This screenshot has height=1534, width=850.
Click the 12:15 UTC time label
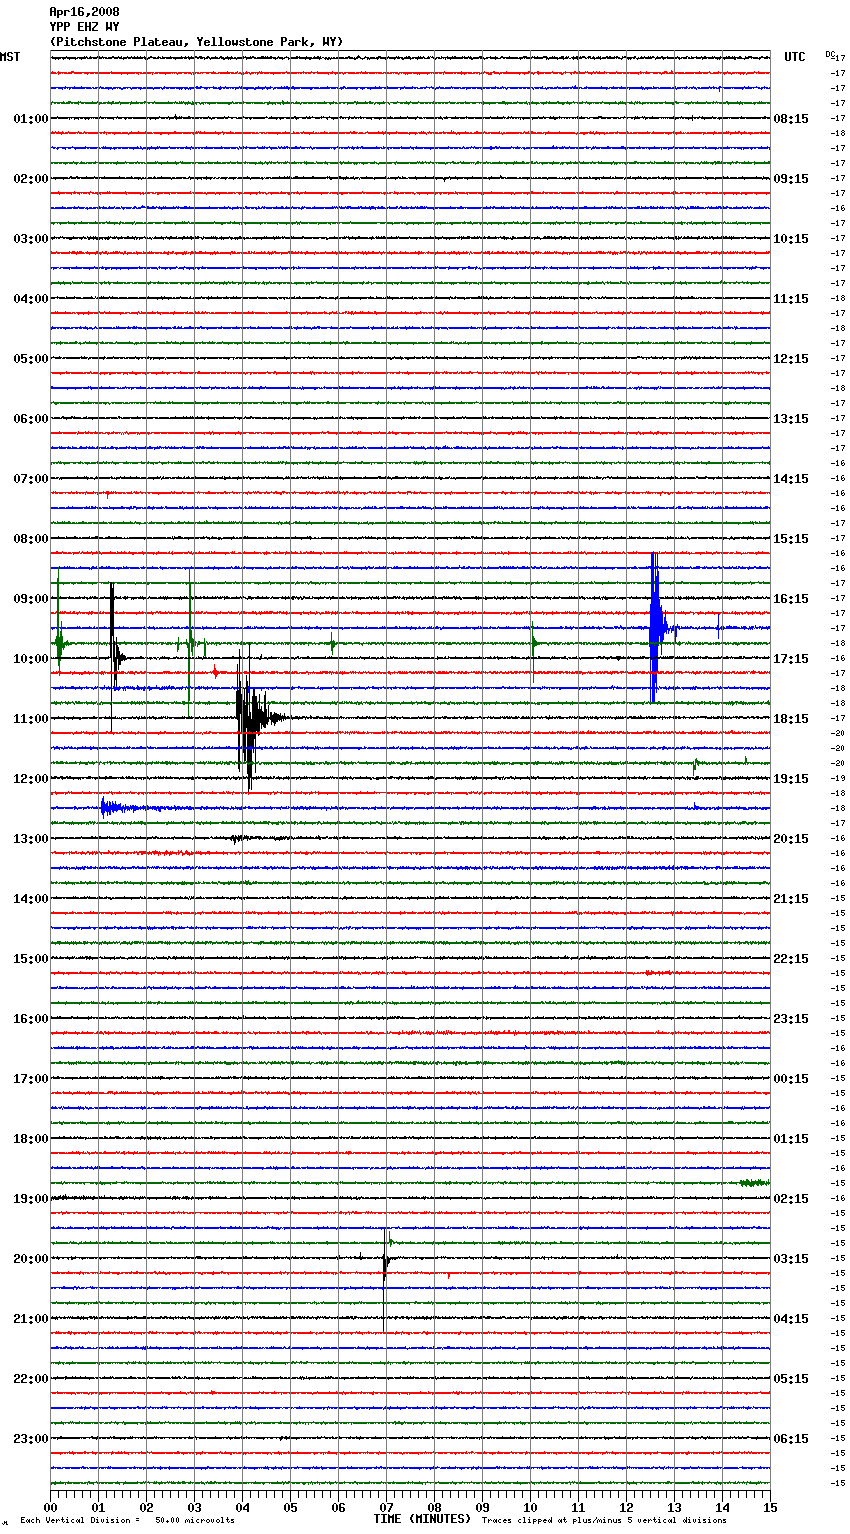tap(791, 359)
